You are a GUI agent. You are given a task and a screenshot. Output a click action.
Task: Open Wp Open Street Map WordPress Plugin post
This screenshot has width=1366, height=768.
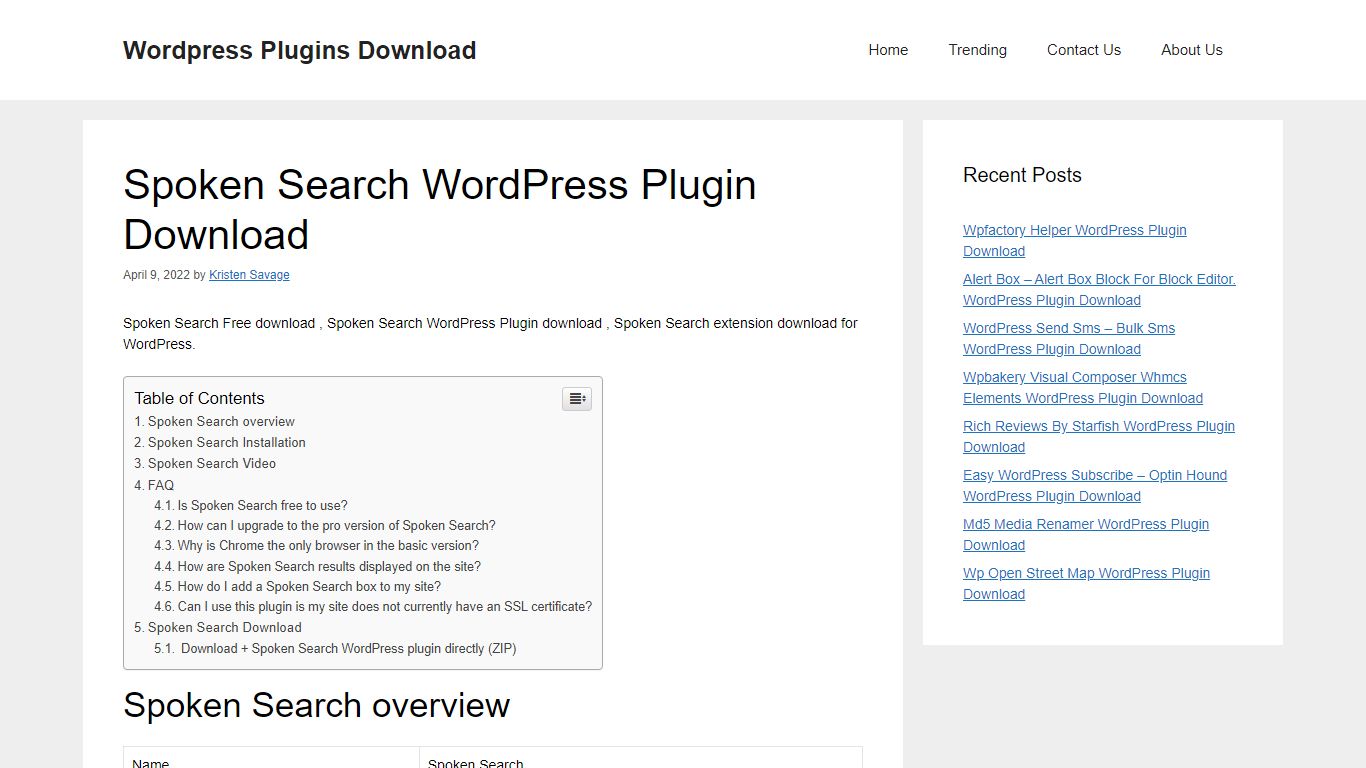pyautogui.click(x=1086, y=584)
